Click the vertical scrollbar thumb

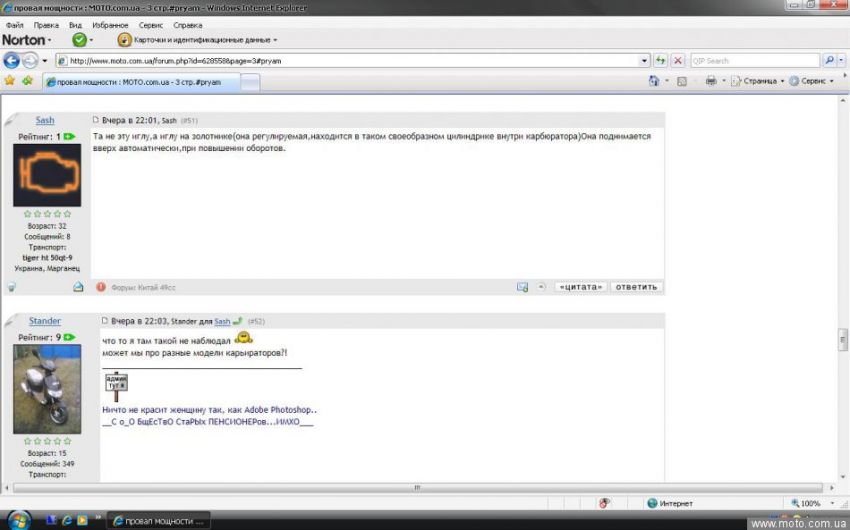(x=842, y=340)
